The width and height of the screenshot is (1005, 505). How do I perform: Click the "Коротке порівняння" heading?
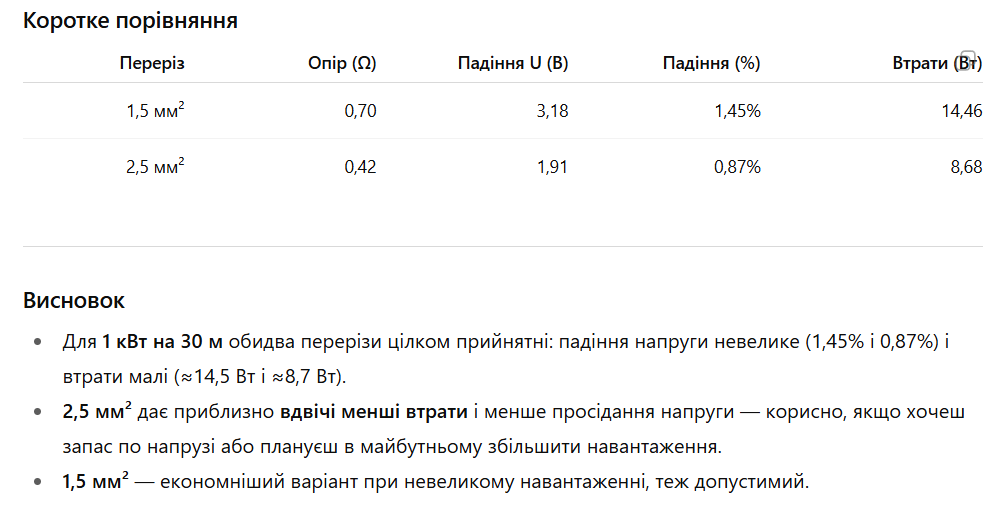coord(130,21)
